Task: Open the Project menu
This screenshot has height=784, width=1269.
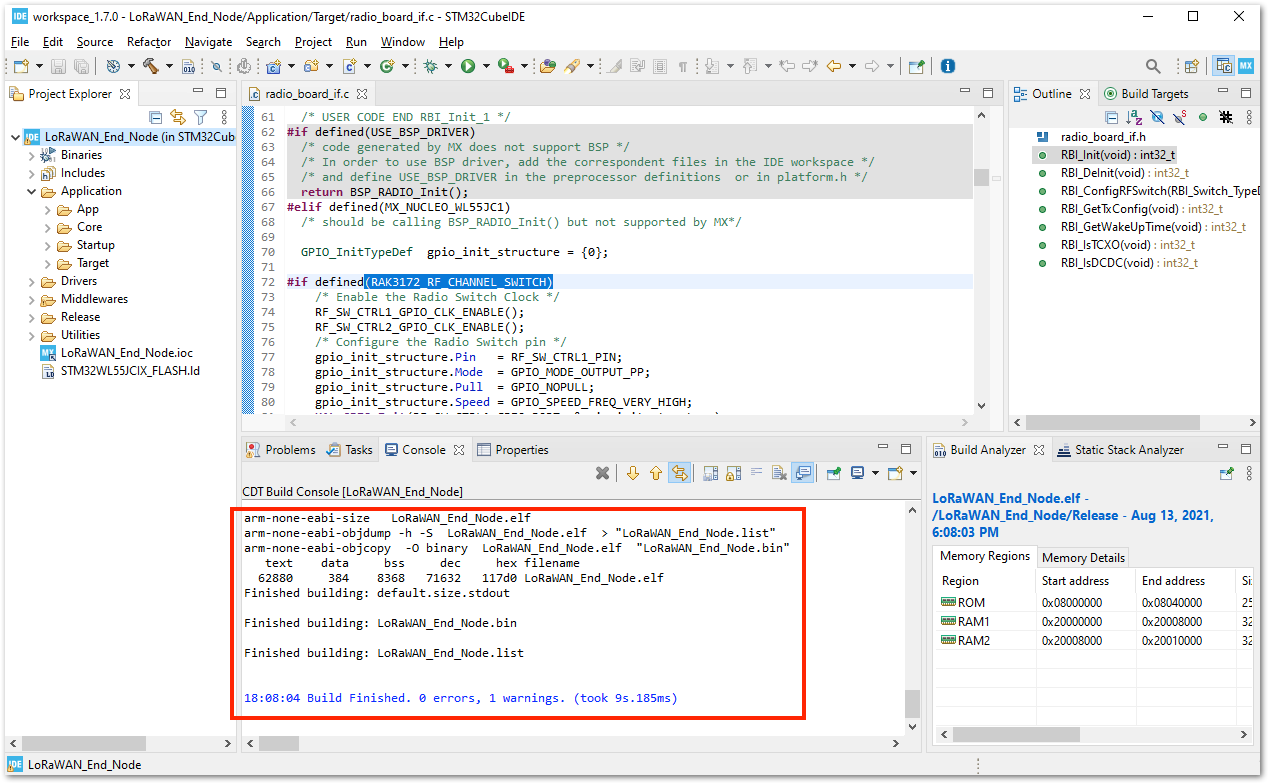Action: [x=313, y=42]
